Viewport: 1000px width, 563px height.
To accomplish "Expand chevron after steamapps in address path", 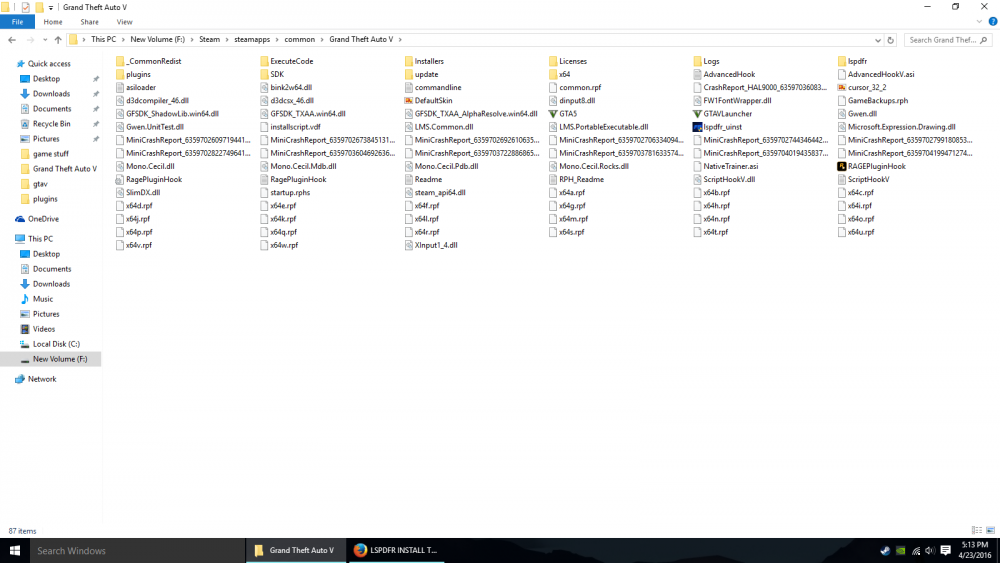I will pyautogui.click(x=277, y=40).
